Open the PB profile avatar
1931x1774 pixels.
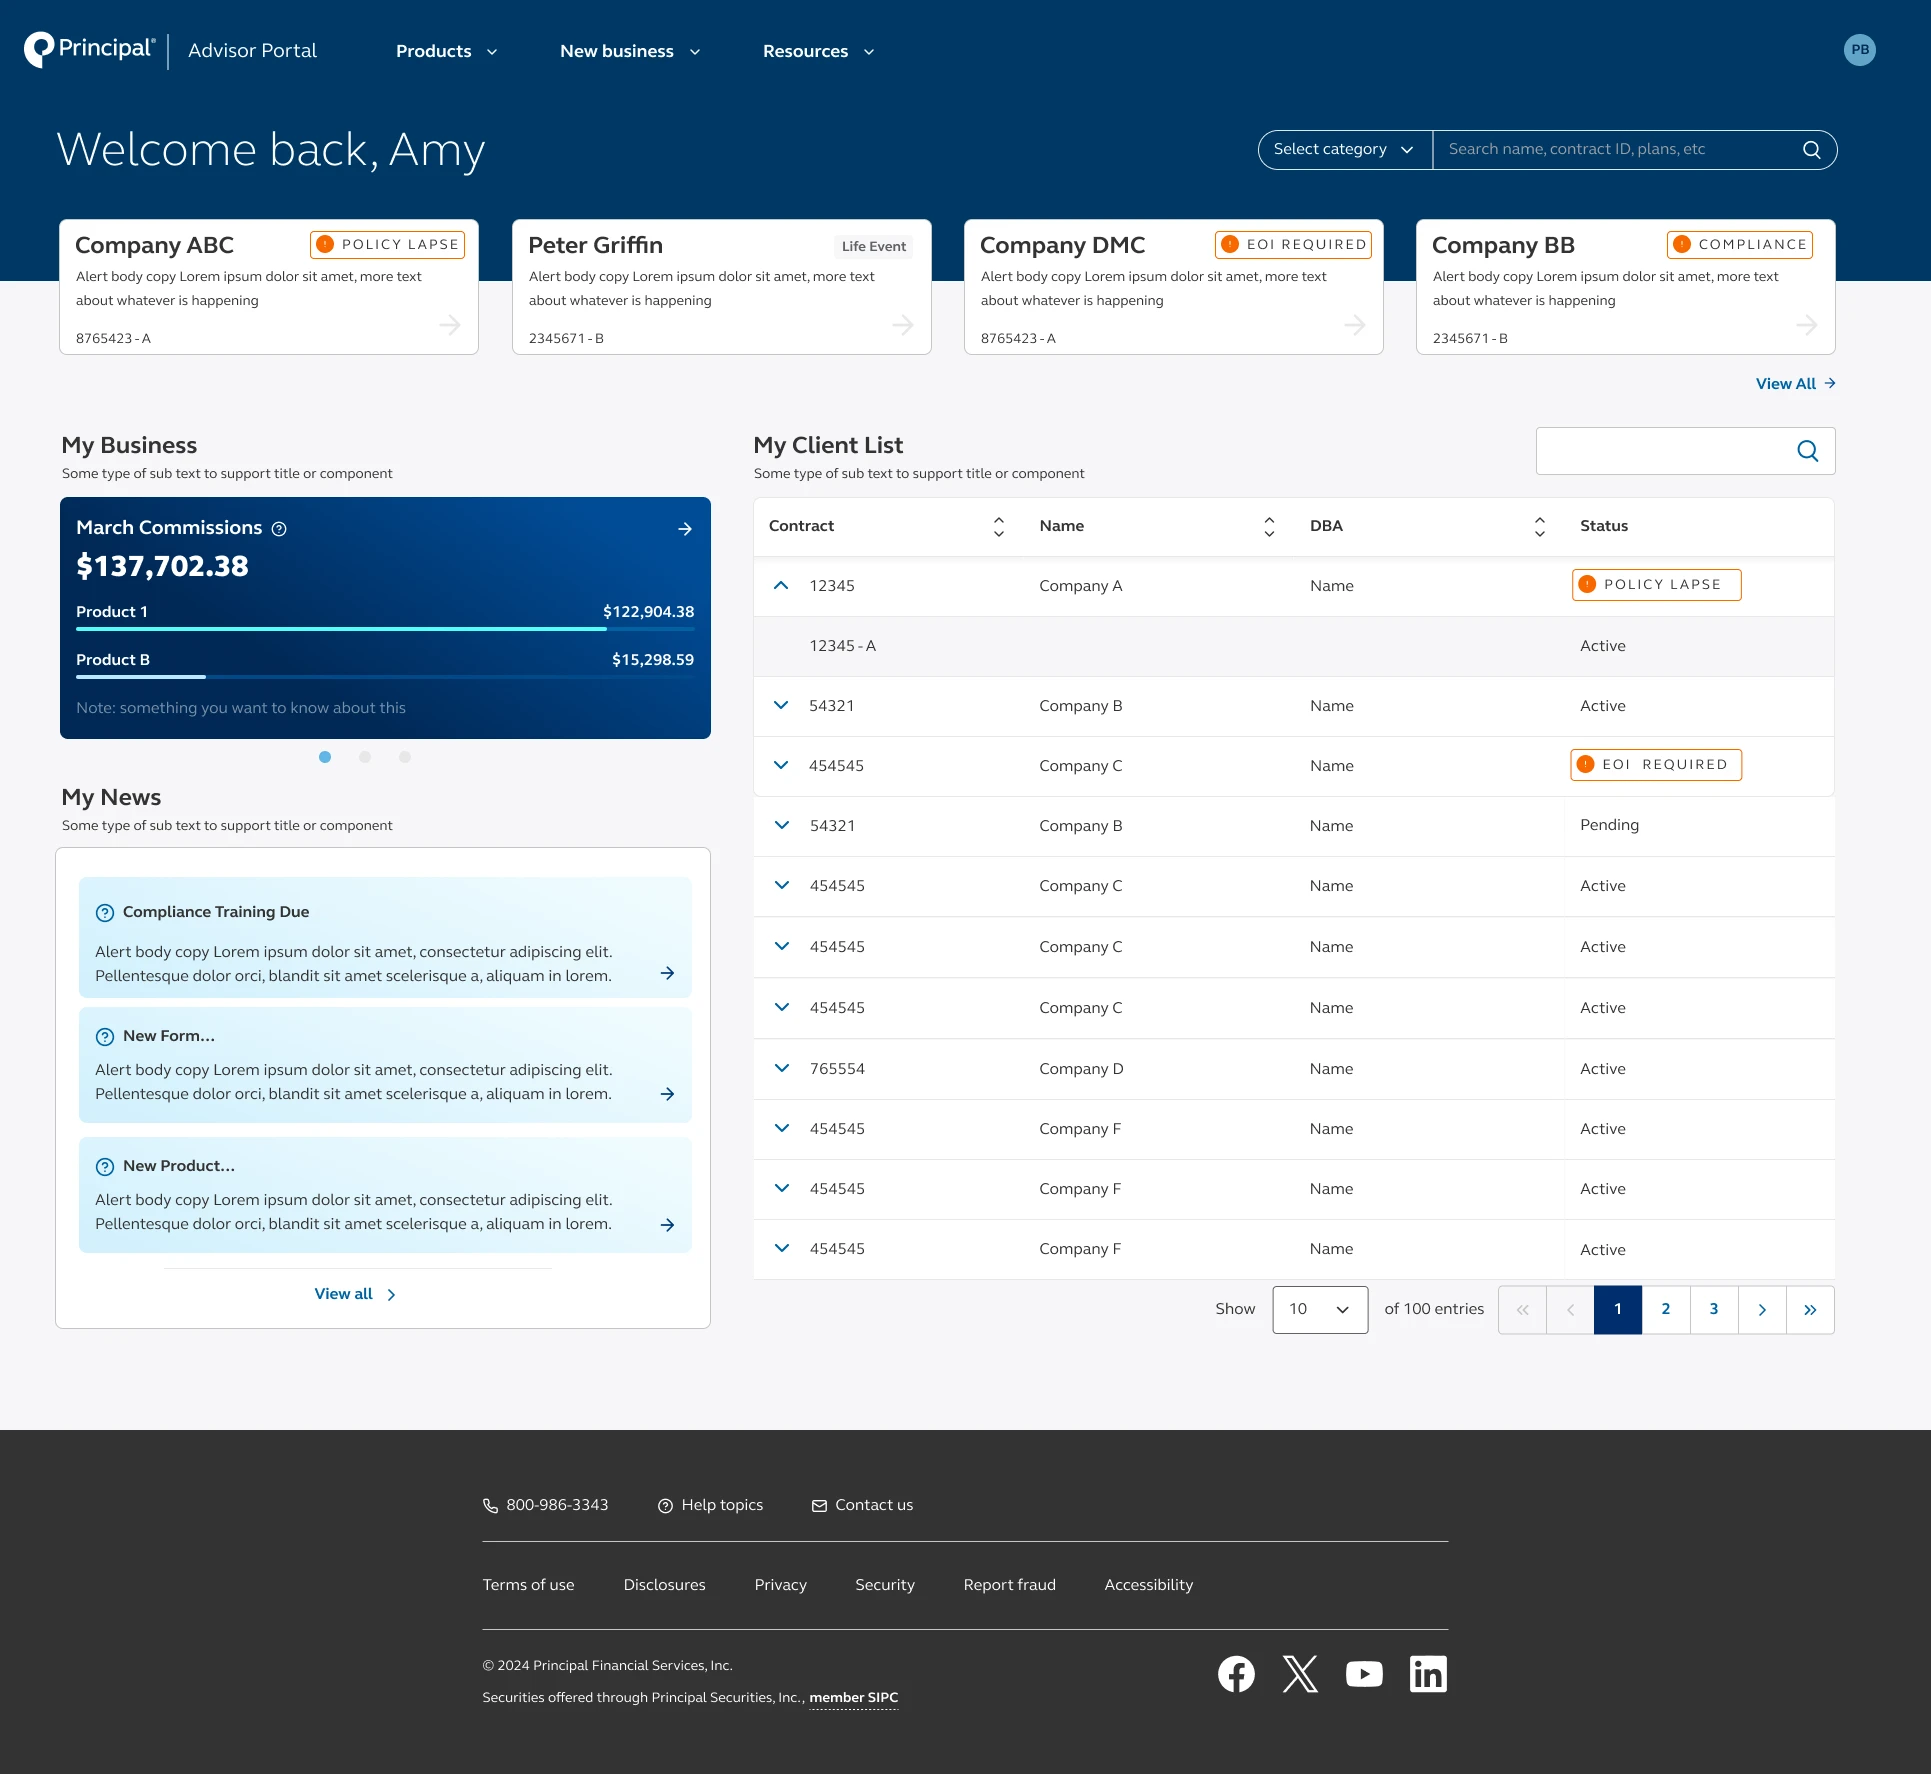(x=1859, y=50)
